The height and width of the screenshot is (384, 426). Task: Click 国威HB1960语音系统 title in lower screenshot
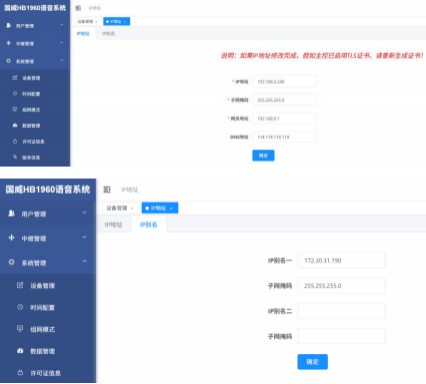pyautogui.click(x=48, y=189)
